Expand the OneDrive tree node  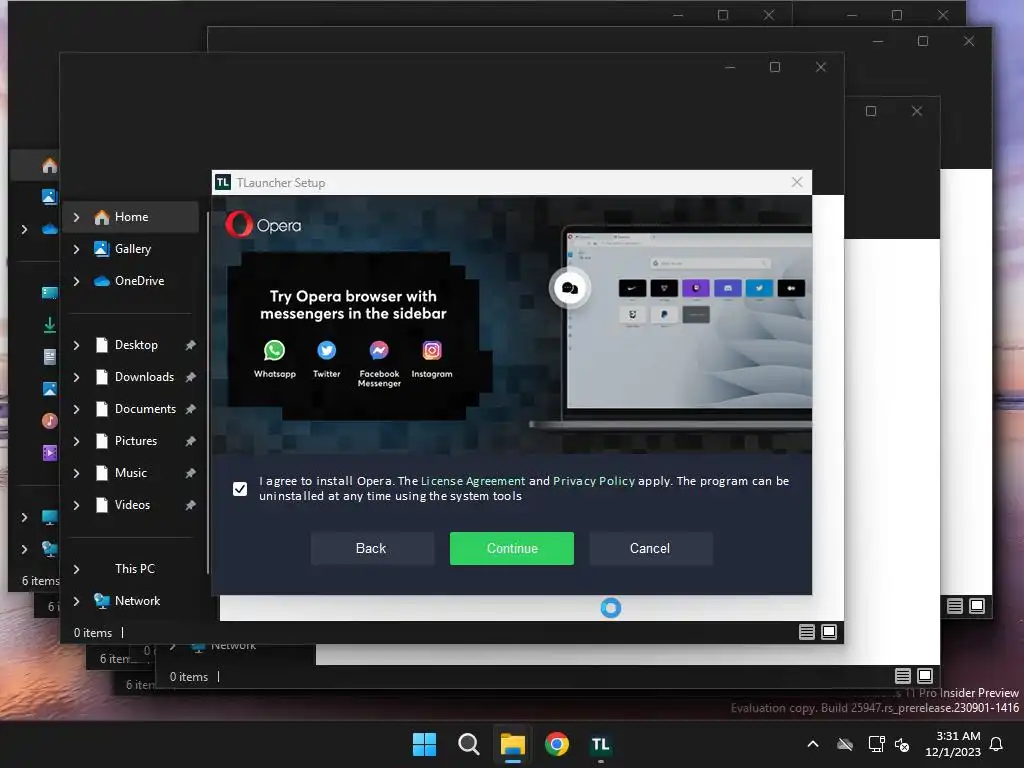click(x=76, y=281)
